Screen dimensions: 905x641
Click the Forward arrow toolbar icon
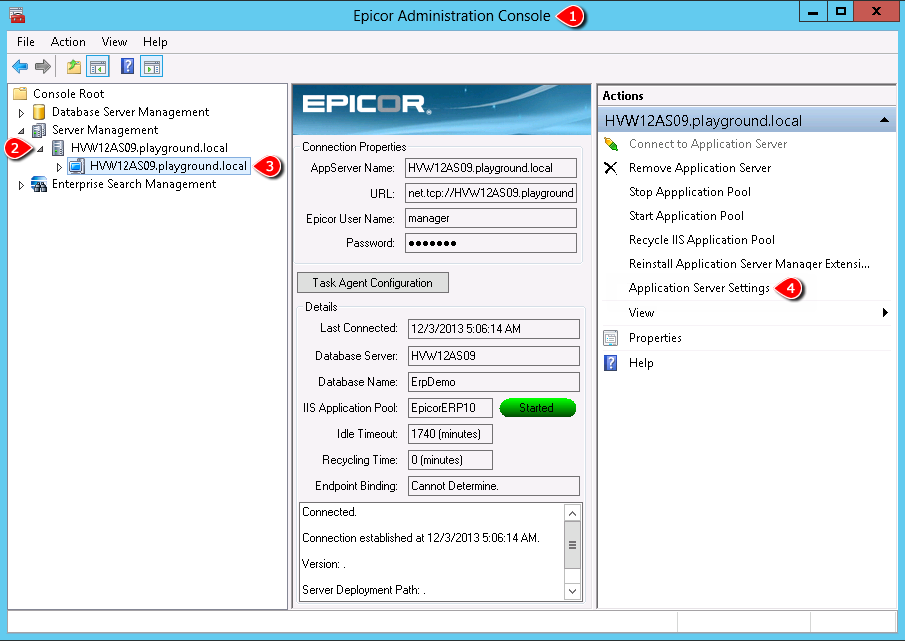click(x=43, y=66)
